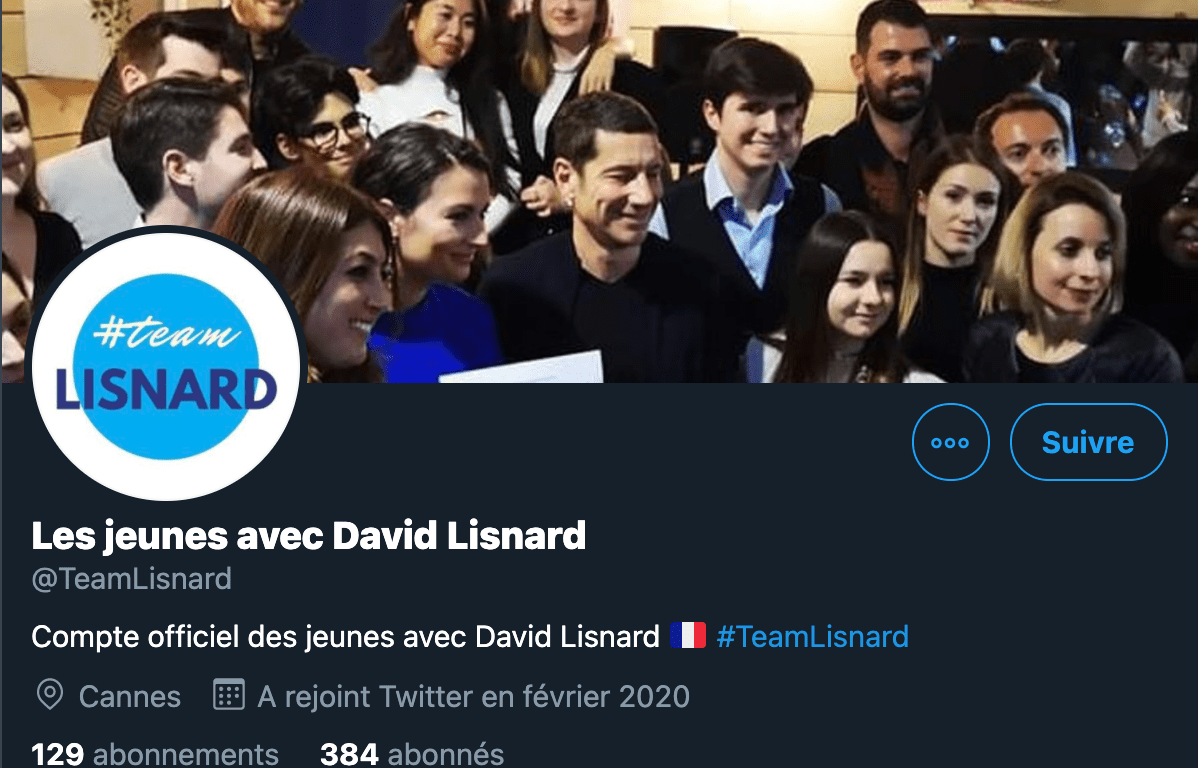Click the LISNARD wordmark in the avatar logo
1198x768 pixels.
coord(166,389)
